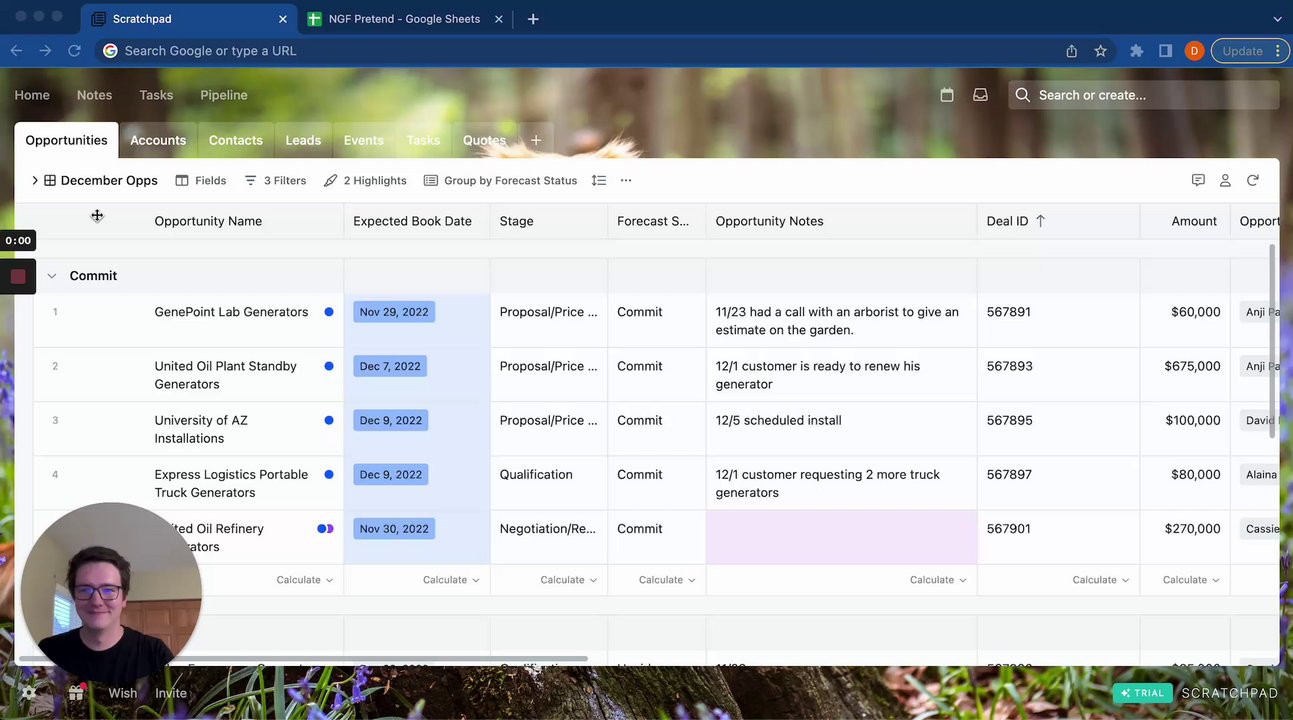This screenshot has height=720, width=1293.
Task: Open Calculate dropdown under Deal ID
Action: 1101,580
